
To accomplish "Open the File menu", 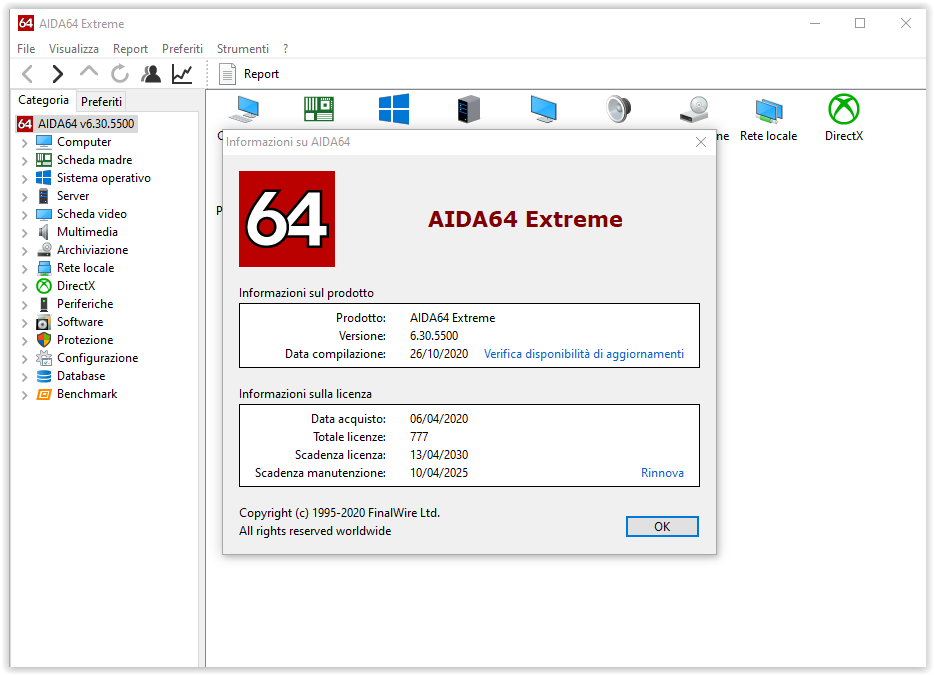I will point(26,49).
